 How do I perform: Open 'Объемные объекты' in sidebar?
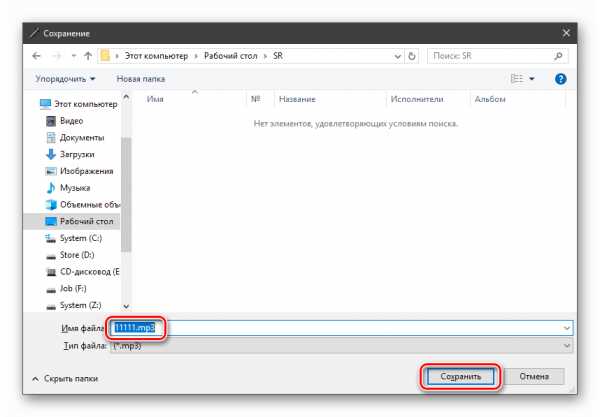point(90,205)
